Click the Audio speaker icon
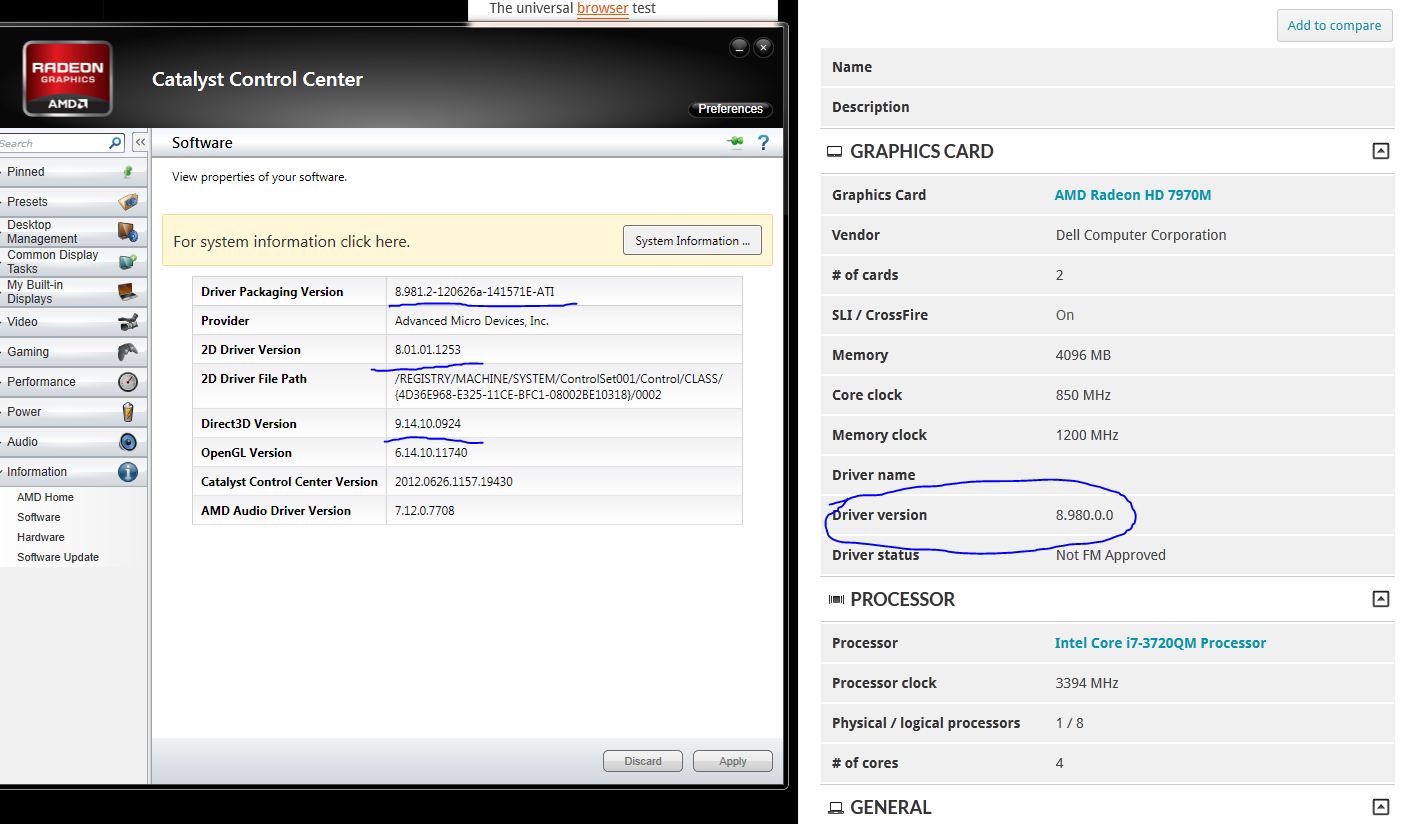The image size is (1402, 824). [128, 442]
